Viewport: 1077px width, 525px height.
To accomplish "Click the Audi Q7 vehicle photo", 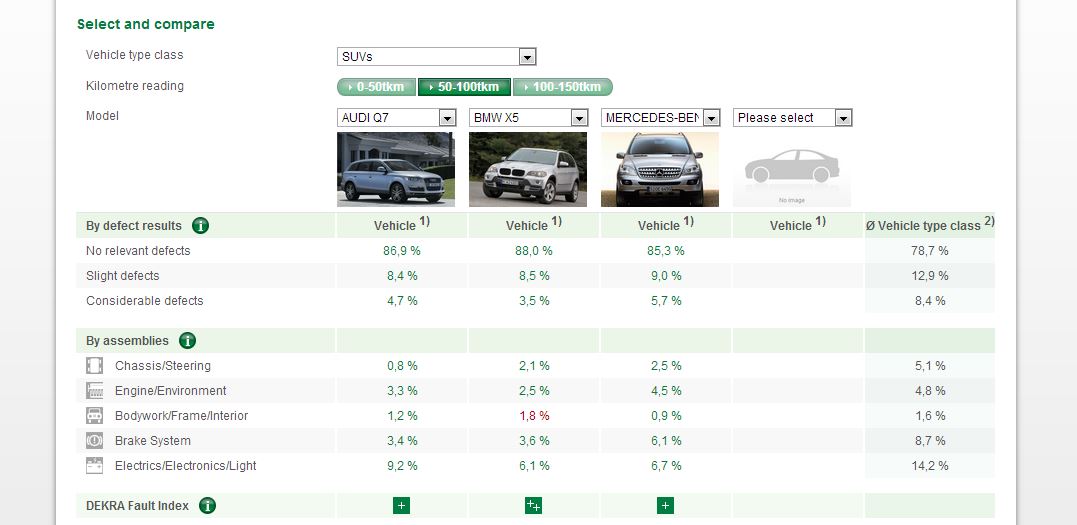I will click(396, 170).
